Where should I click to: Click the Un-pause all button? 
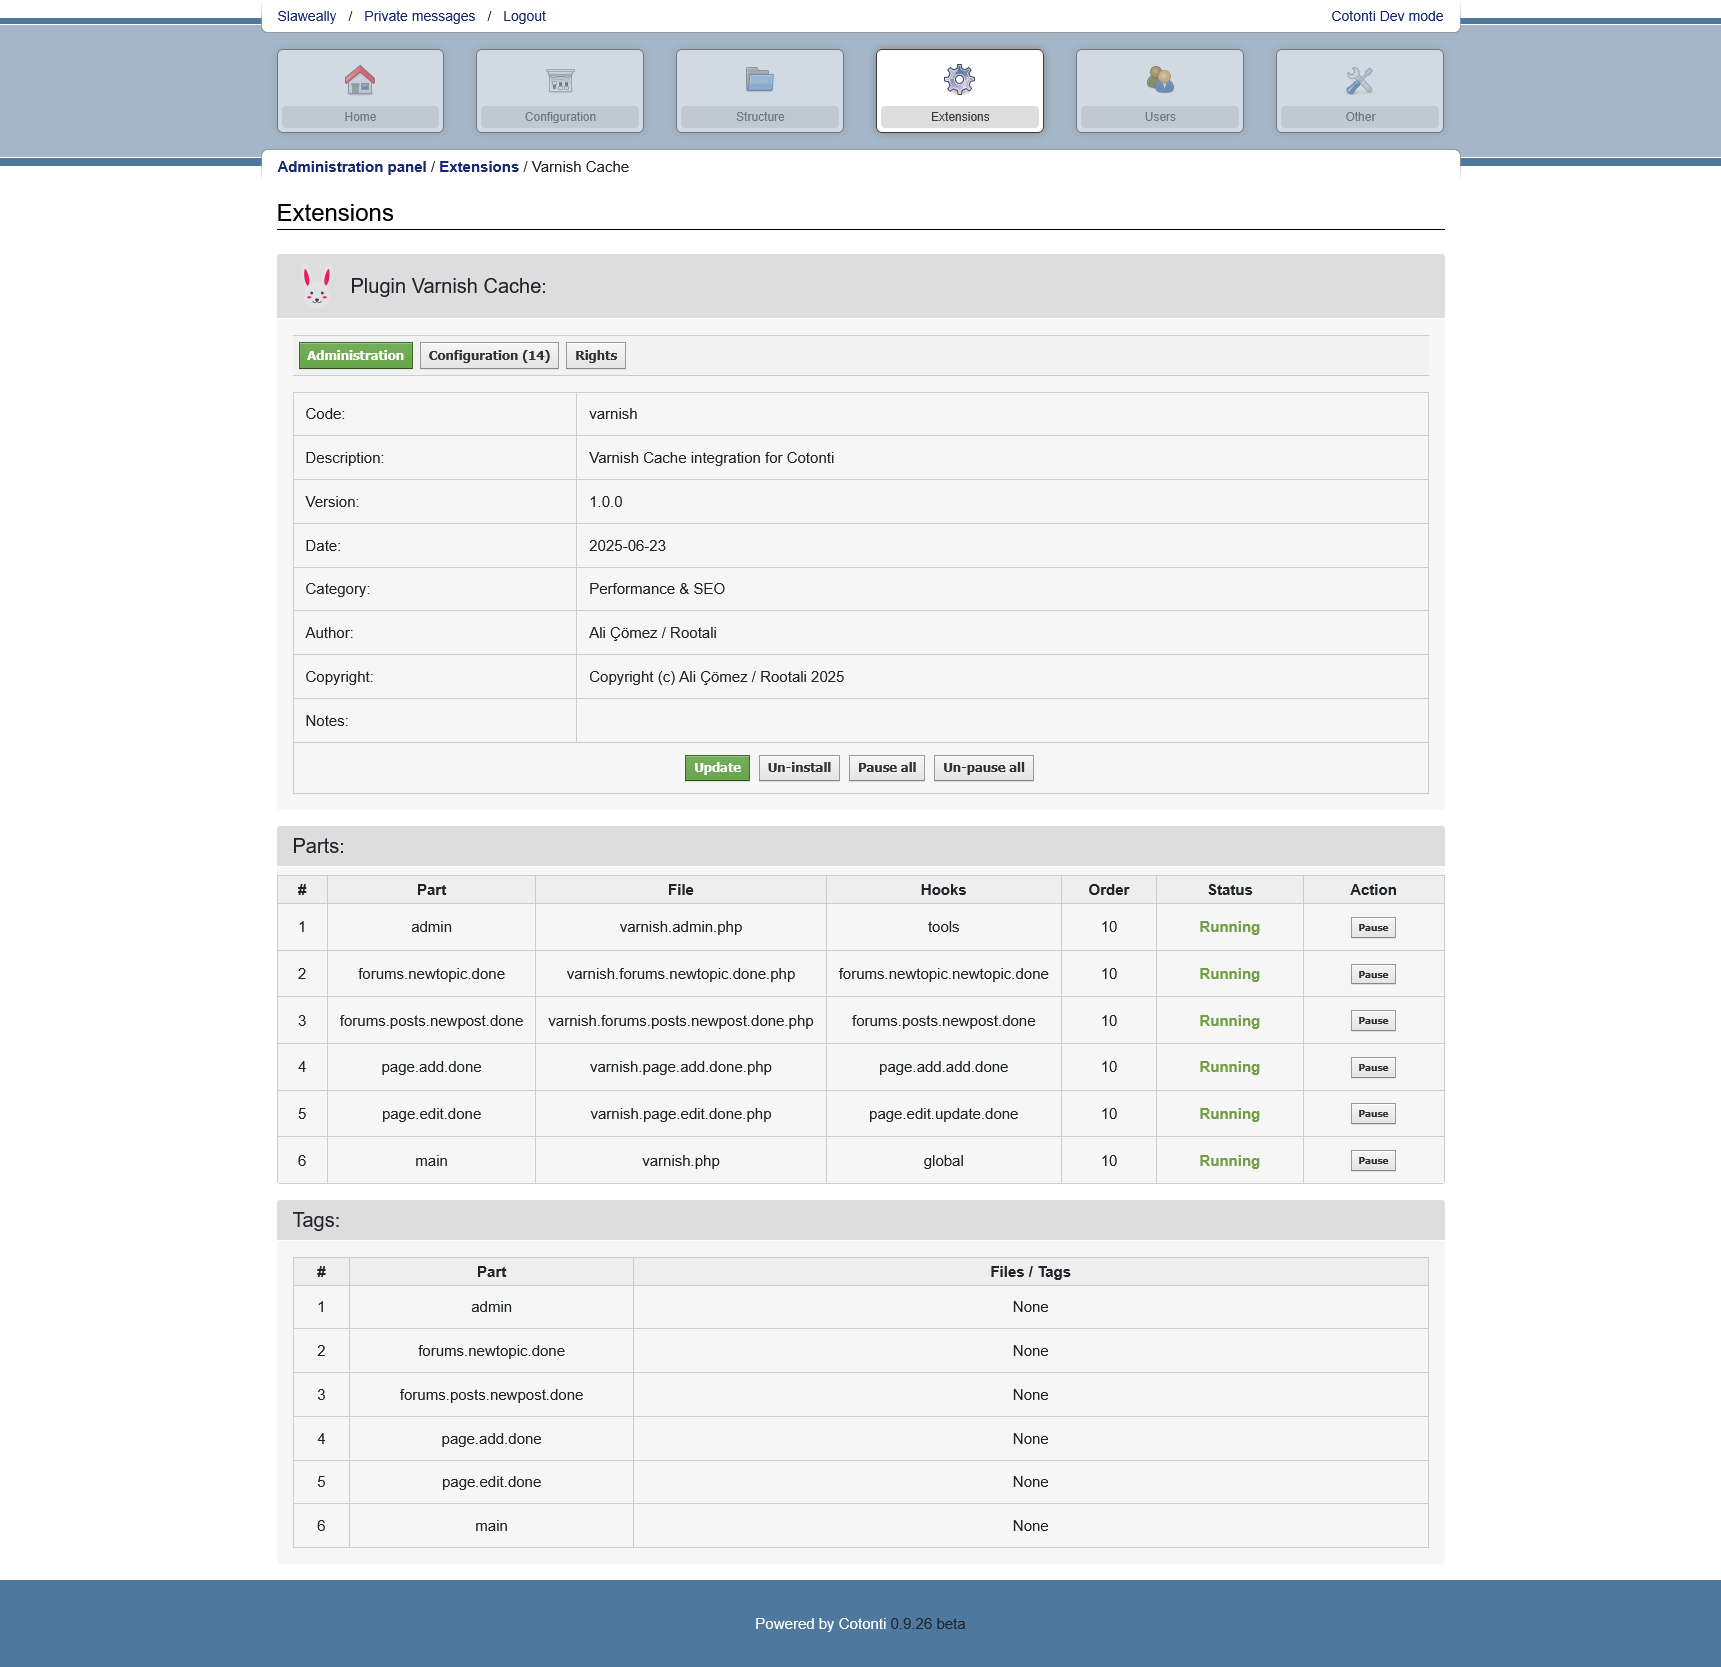(984, 768)
